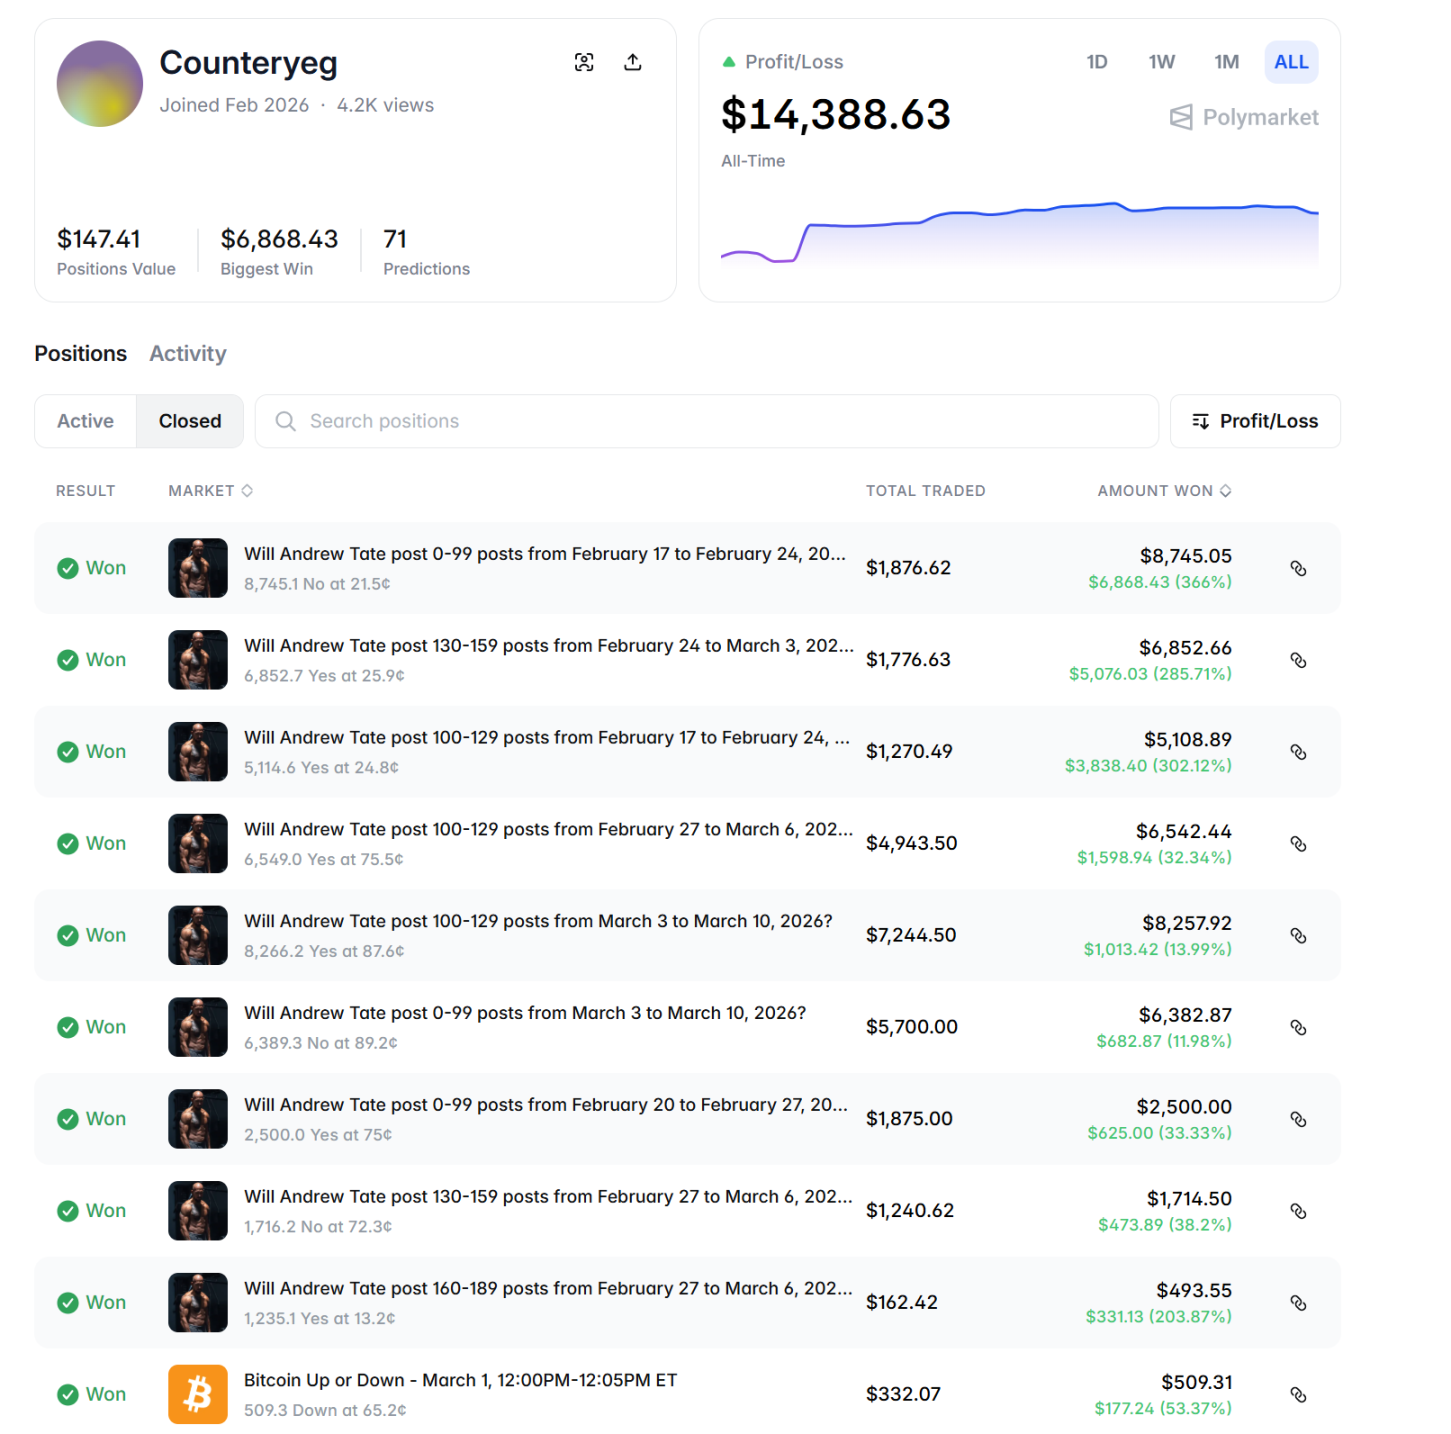
Task: Choose the 1W chart range button
Action: coord(1161,62)
